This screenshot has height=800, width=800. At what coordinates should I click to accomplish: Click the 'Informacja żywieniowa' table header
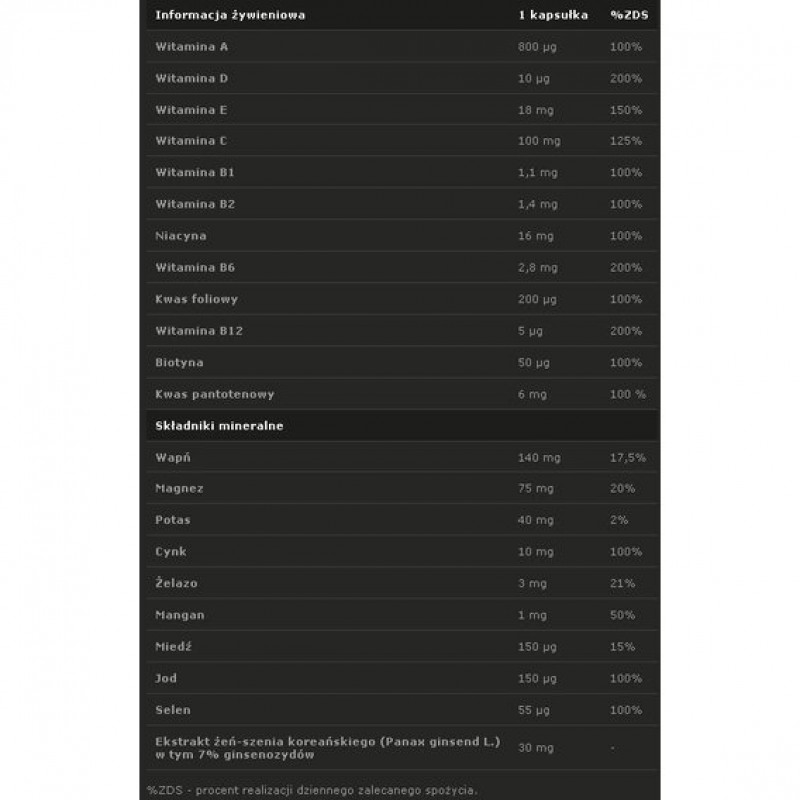click(230, 16)
